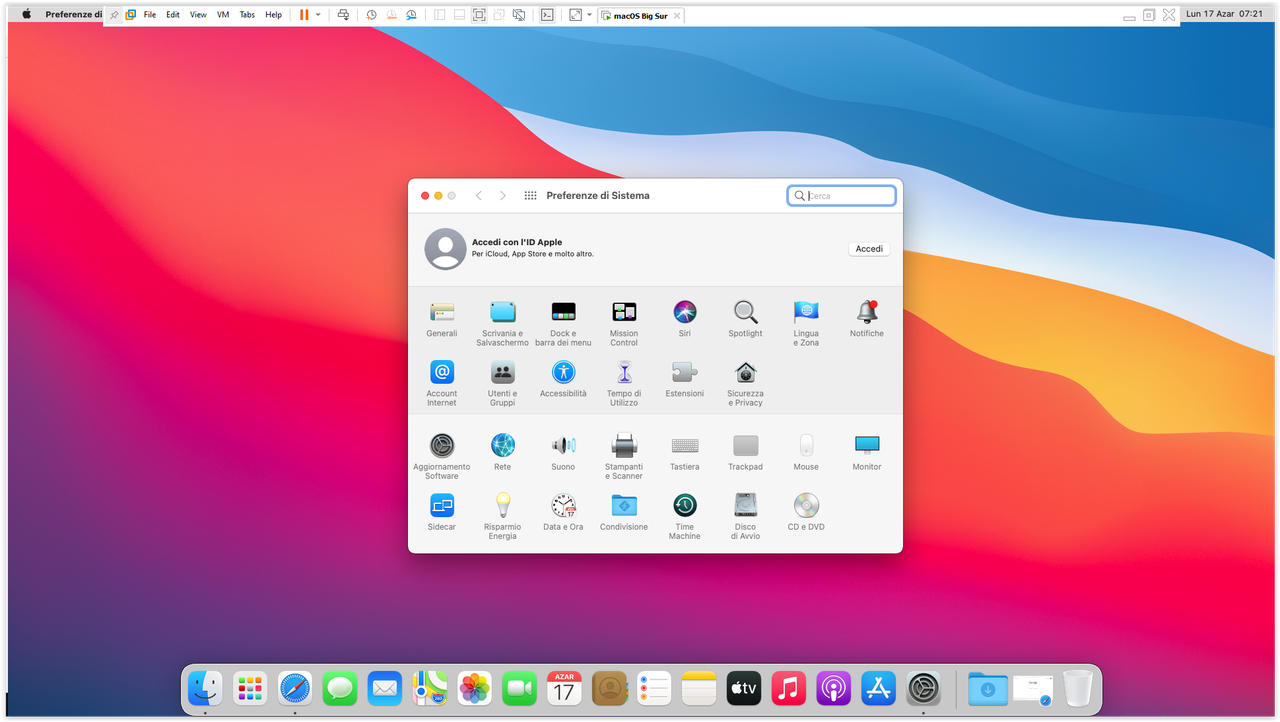Open Risparmio Energia settings
The image size is (1280, 722).
pyautogui.click(x=502, y=516)
